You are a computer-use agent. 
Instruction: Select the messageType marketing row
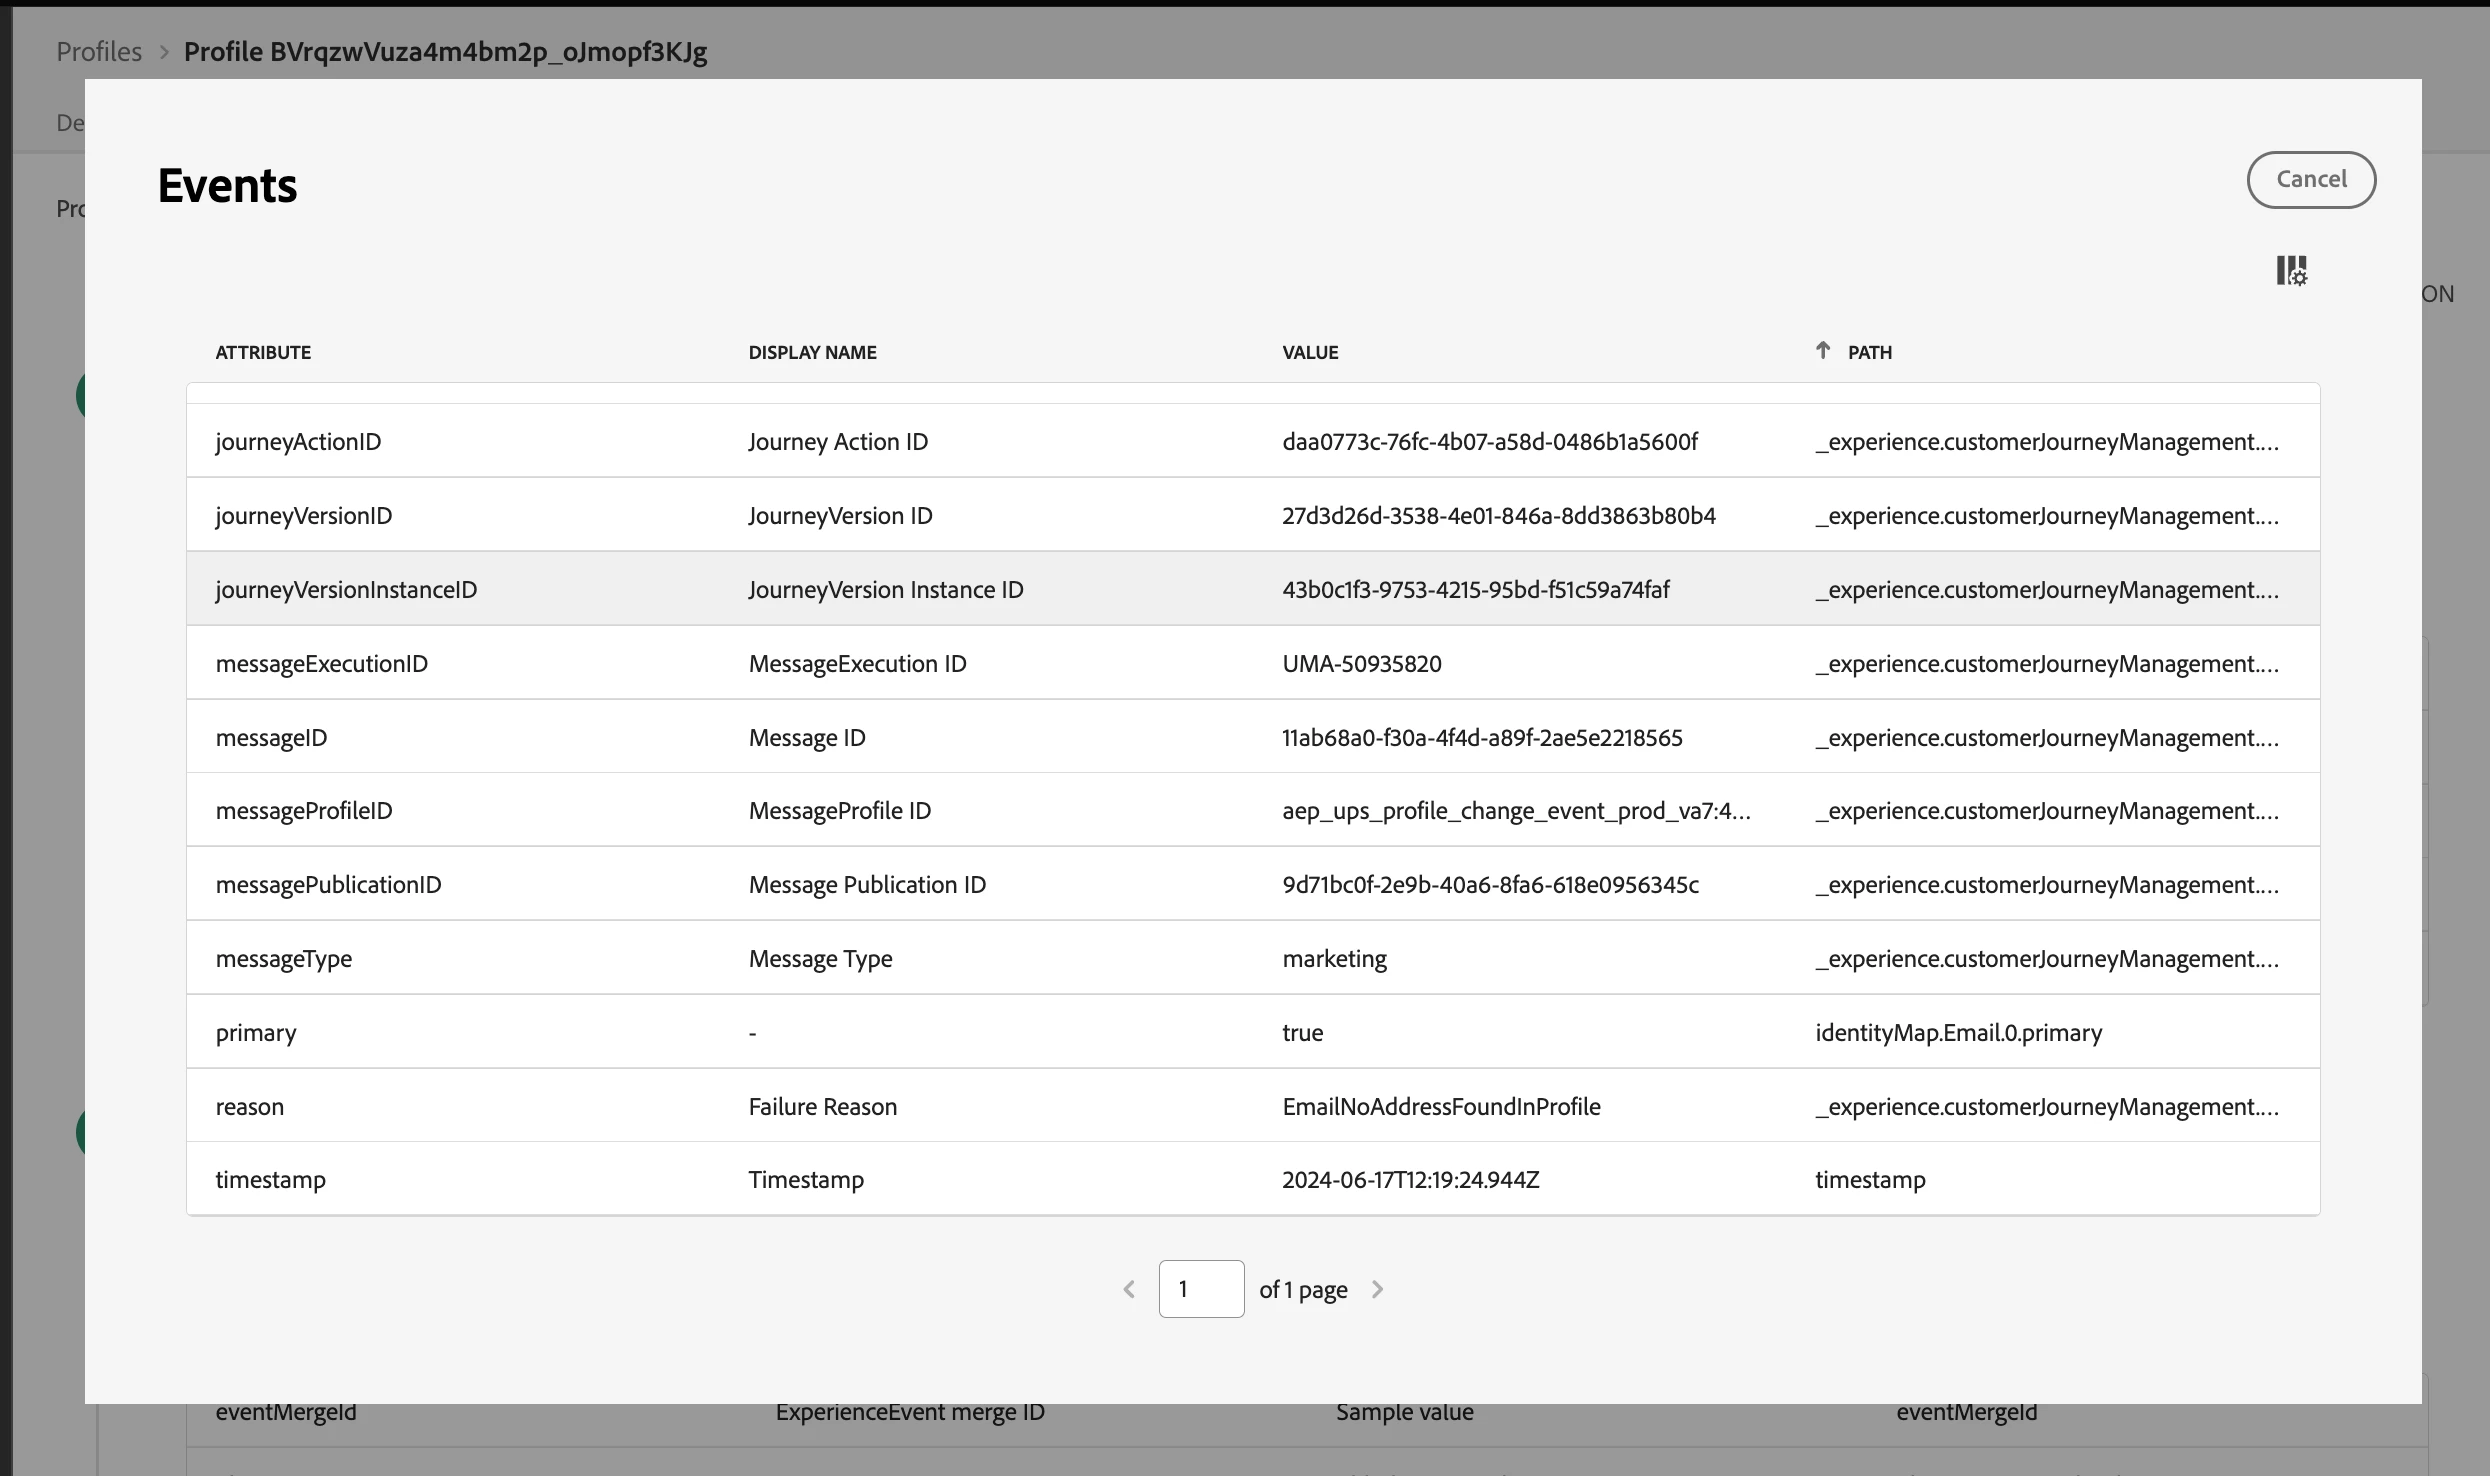tap(1334, 959)
